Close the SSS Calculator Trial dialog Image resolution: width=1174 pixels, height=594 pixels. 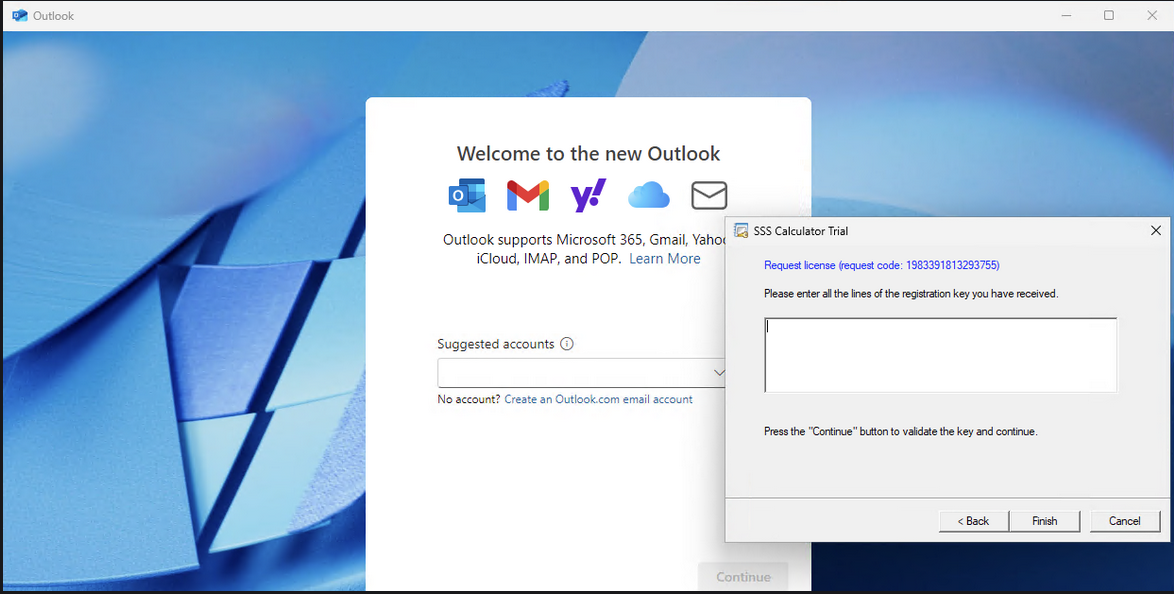1155,231
